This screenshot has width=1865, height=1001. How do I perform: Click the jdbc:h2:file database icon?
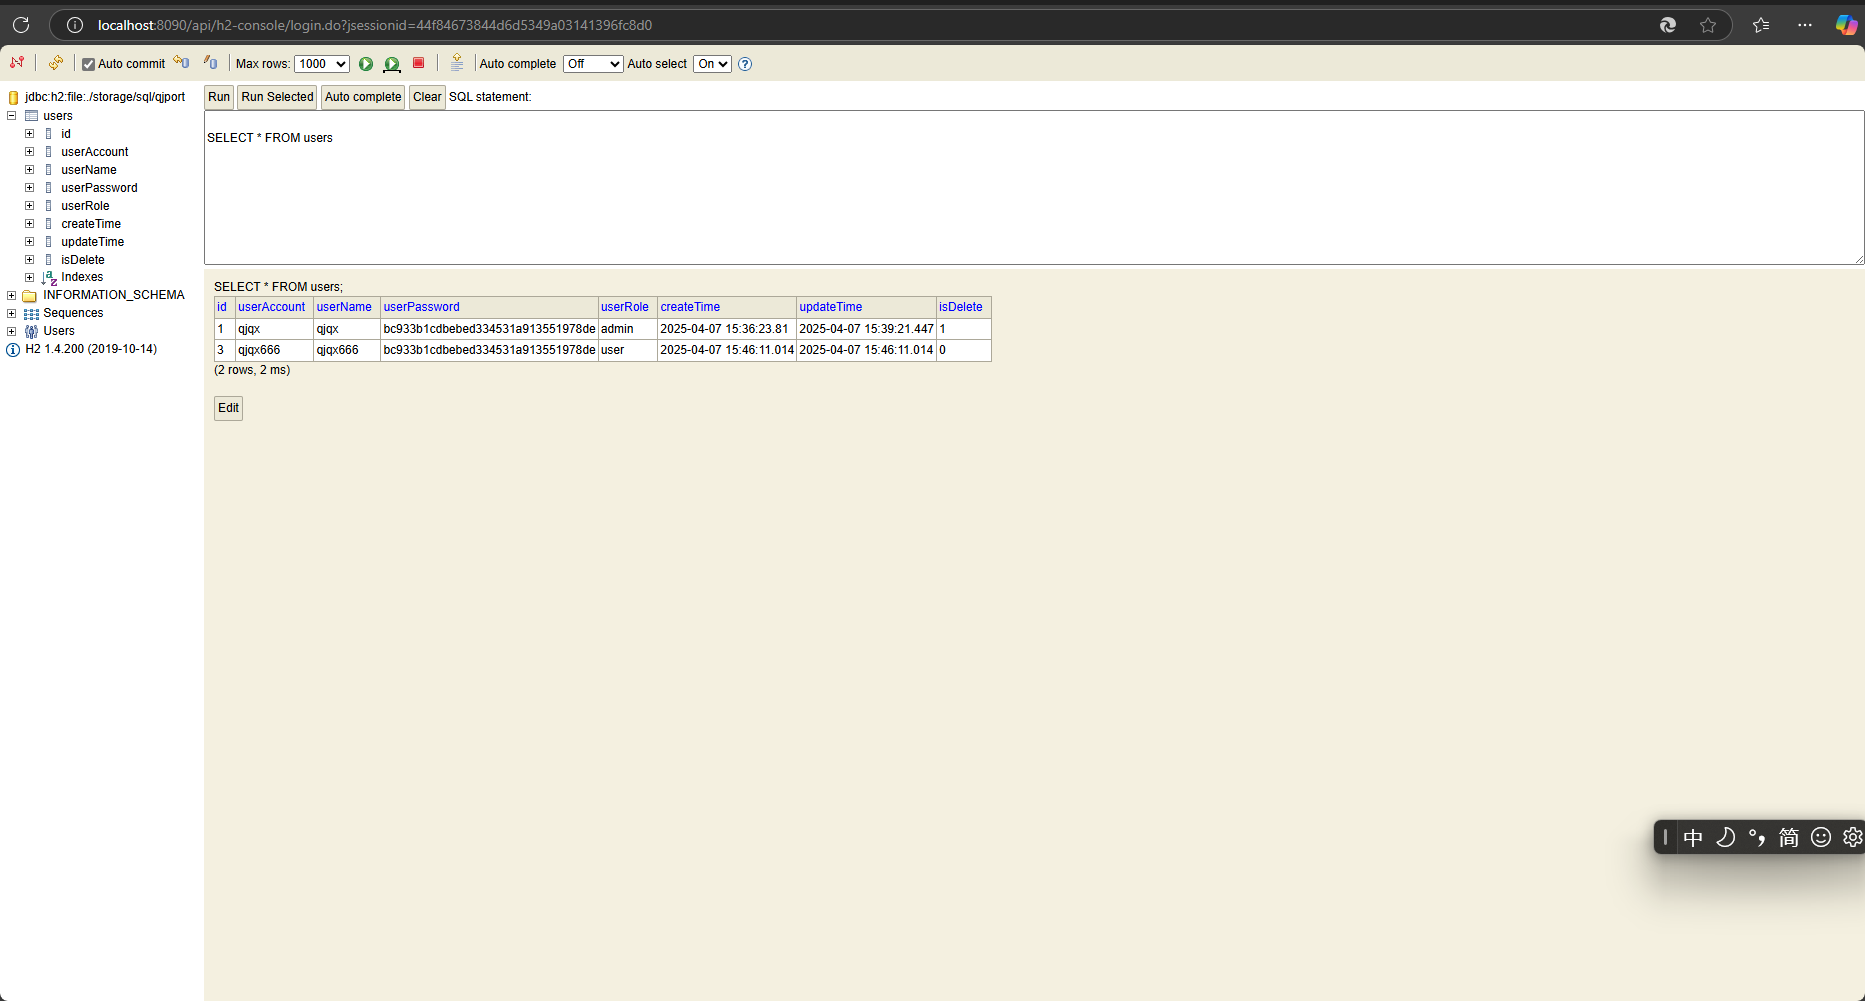coord(13,98)
